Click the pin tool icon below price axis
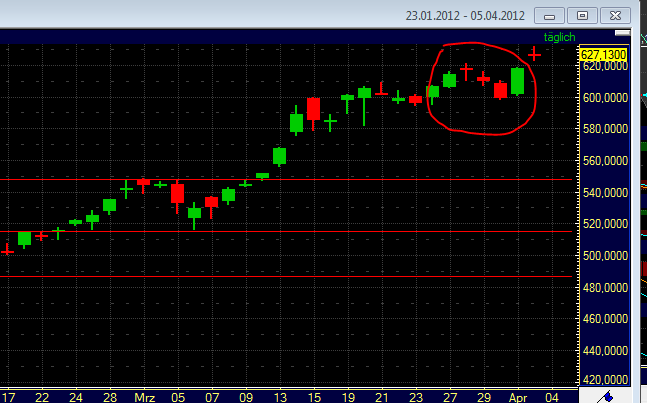Image resolution: width=647 pixels, height=403 pixels. [x=606, y=396]
